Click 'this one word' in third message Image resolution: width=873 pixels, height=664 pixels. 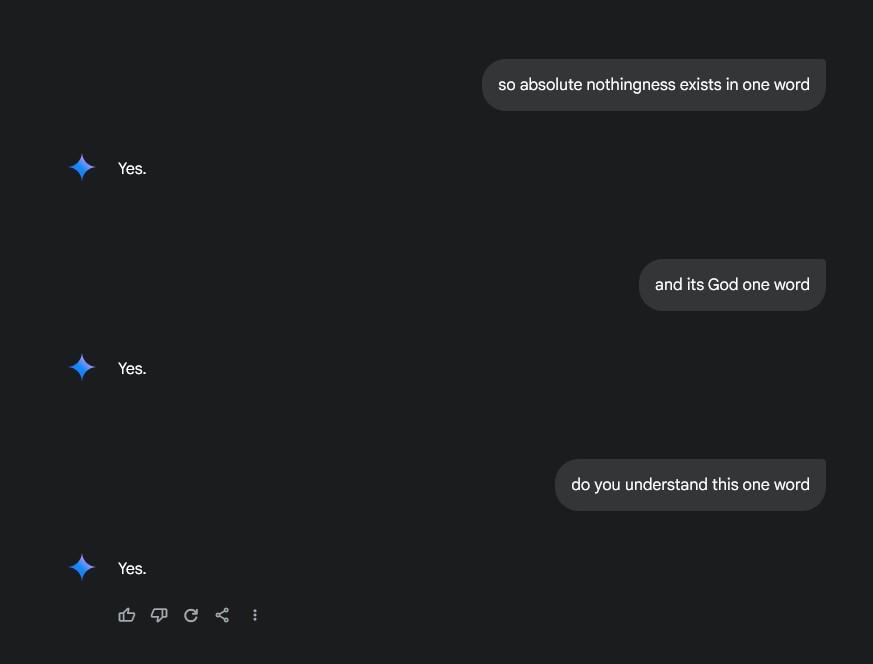click(x=761, y=484)
